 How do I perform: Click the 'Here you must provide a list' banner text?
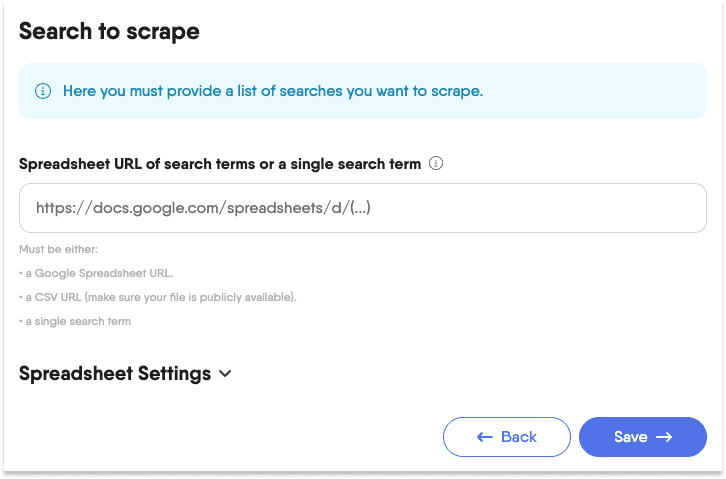click(273, 91)
